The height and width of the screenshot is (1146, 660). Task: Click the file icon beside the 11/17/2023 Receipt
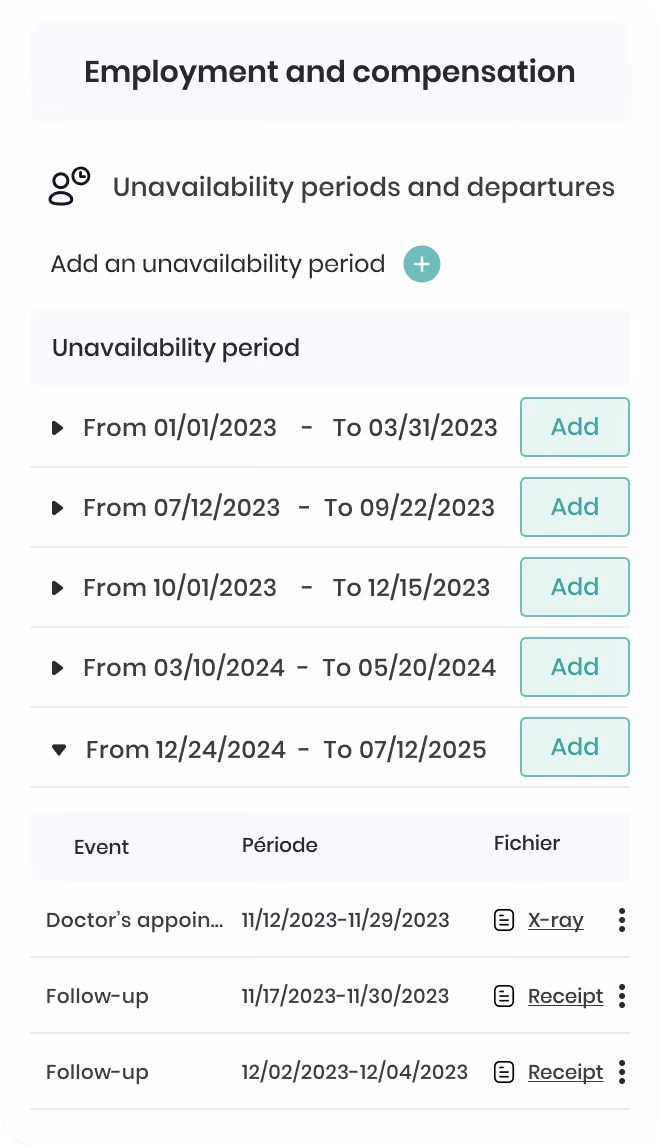coord(504,995)
